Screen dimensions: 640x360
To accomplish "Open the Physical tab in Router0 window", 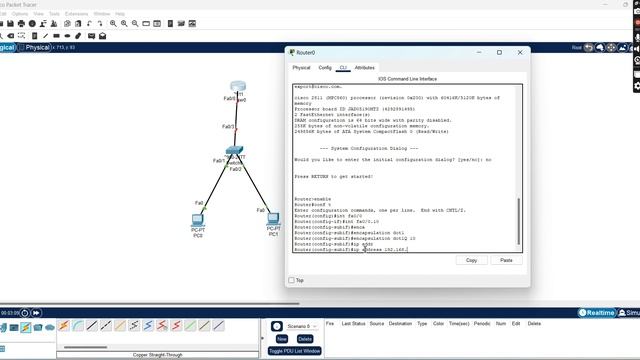I will click(301, 68).
